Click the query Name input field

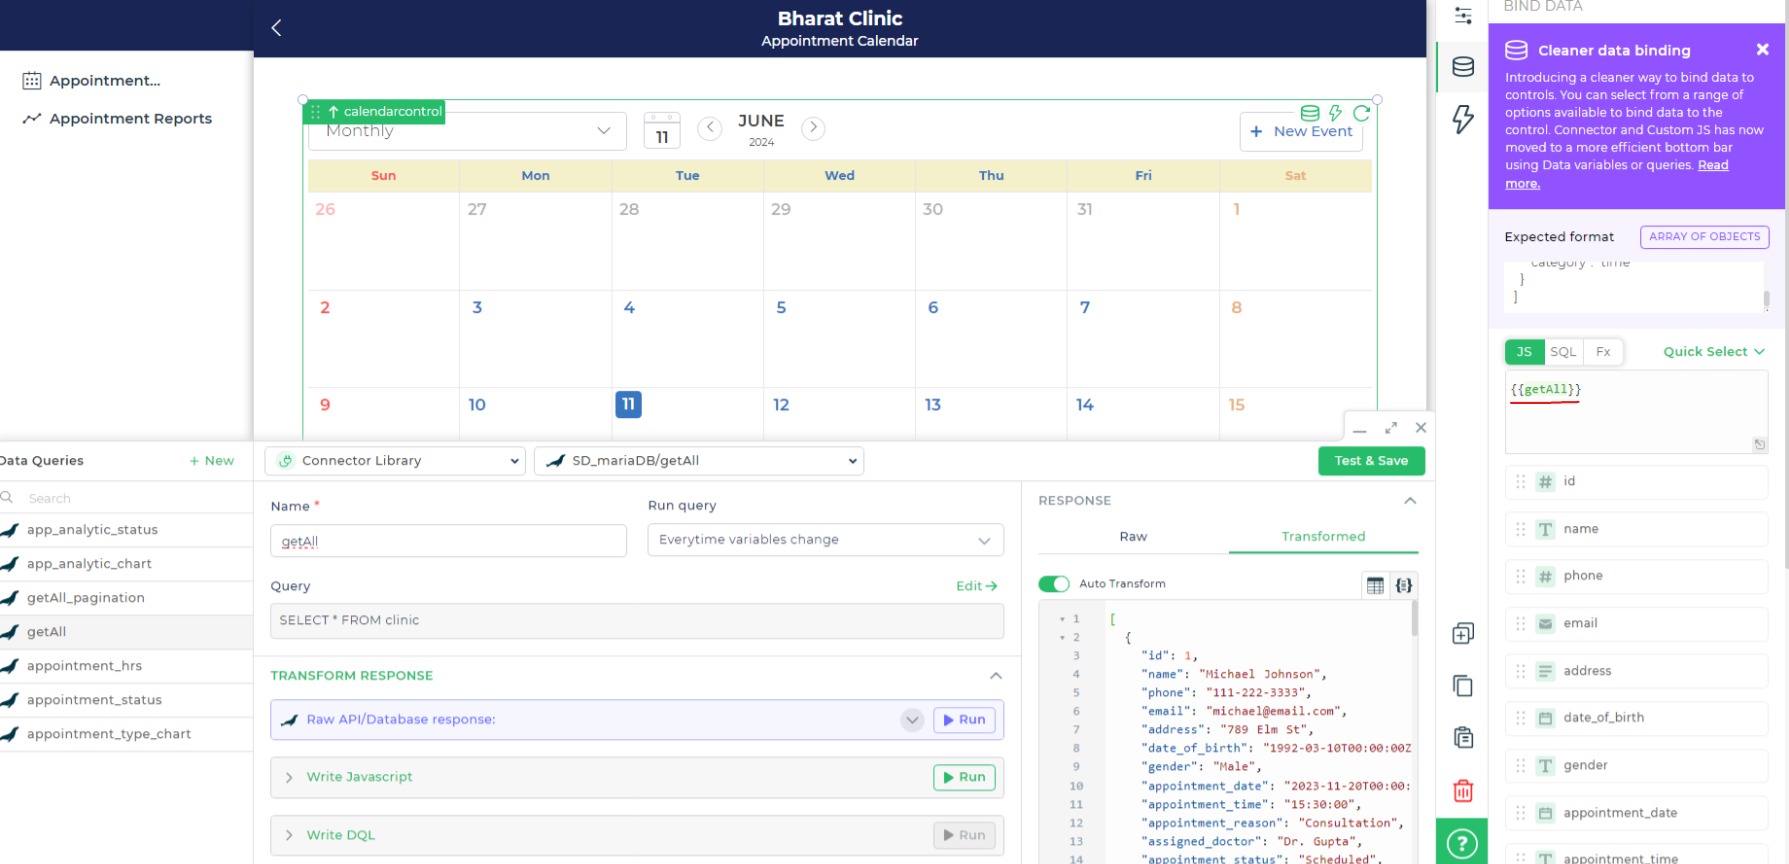[448, 541]
